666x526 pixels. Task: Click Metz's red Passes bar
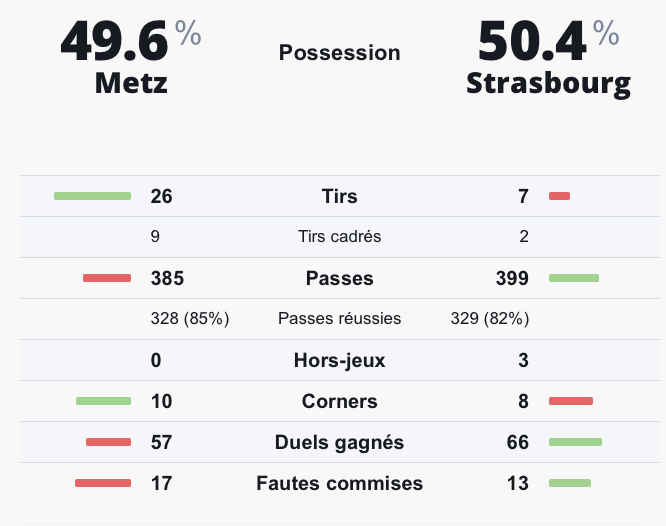[107, 278]
